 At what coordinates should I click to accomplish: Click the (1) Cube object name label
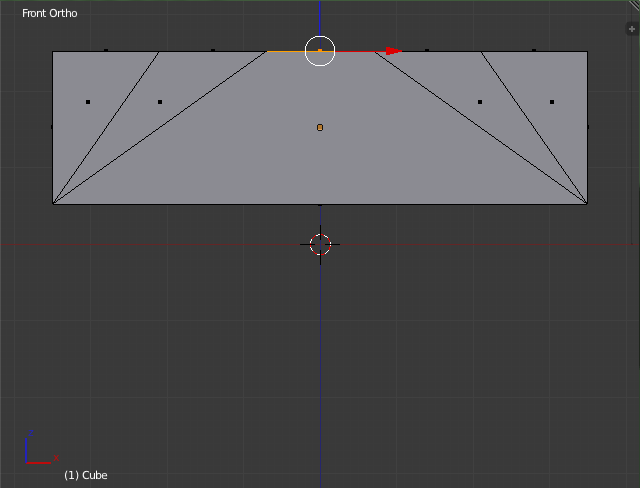coord(85,475)
